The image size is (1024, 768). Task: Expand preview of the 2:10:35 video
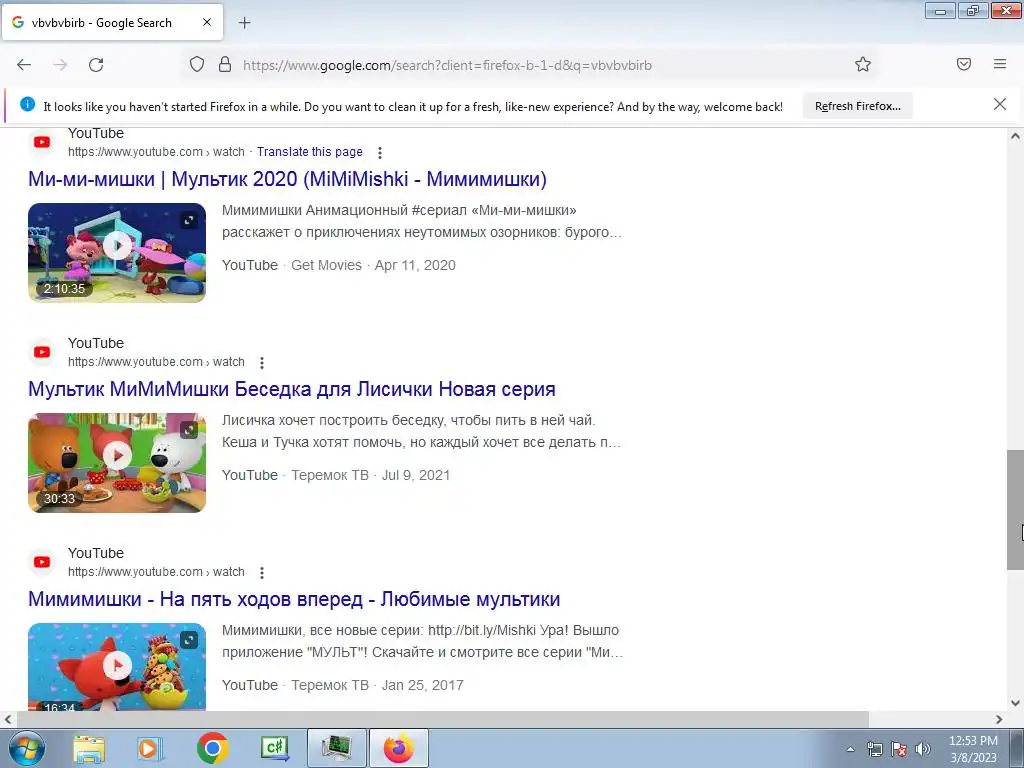189,220
